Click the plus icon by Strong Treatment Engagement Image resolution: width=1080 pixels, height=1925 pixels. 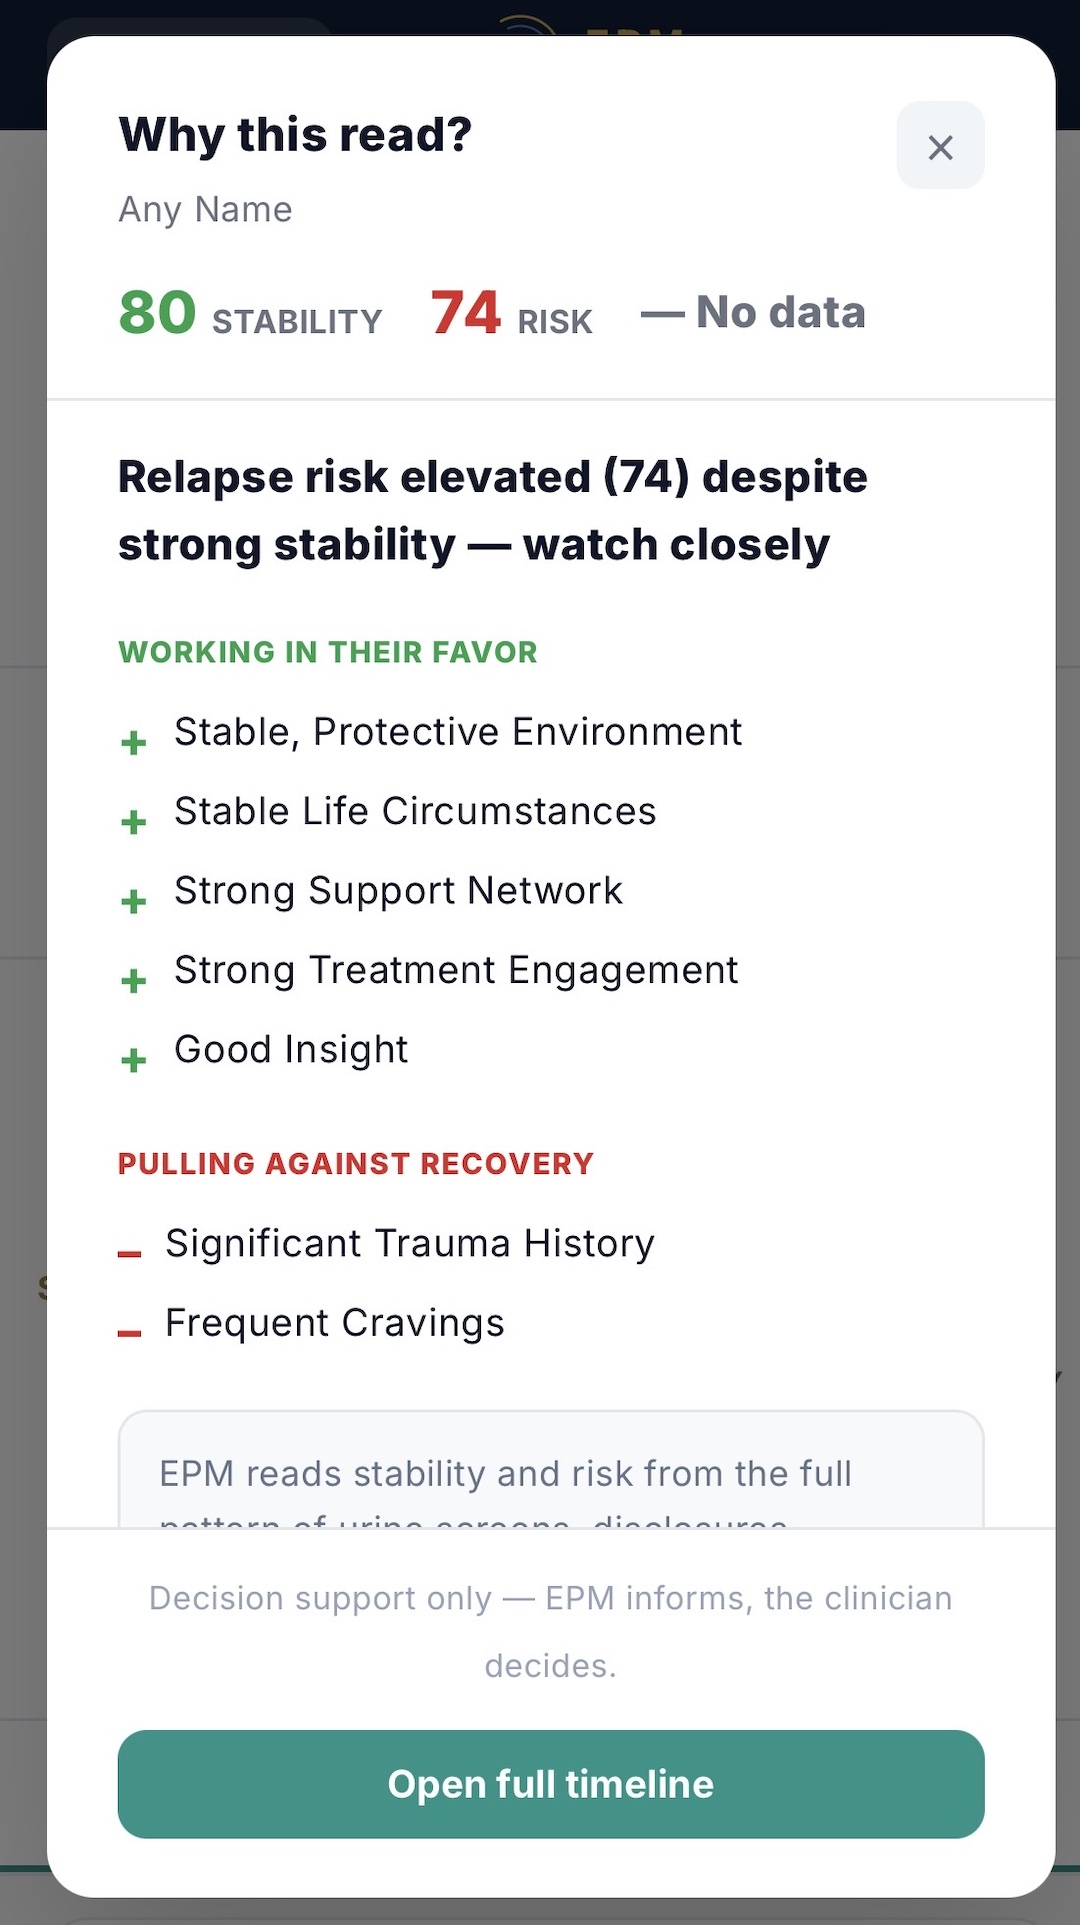click(x=133, y=980)
